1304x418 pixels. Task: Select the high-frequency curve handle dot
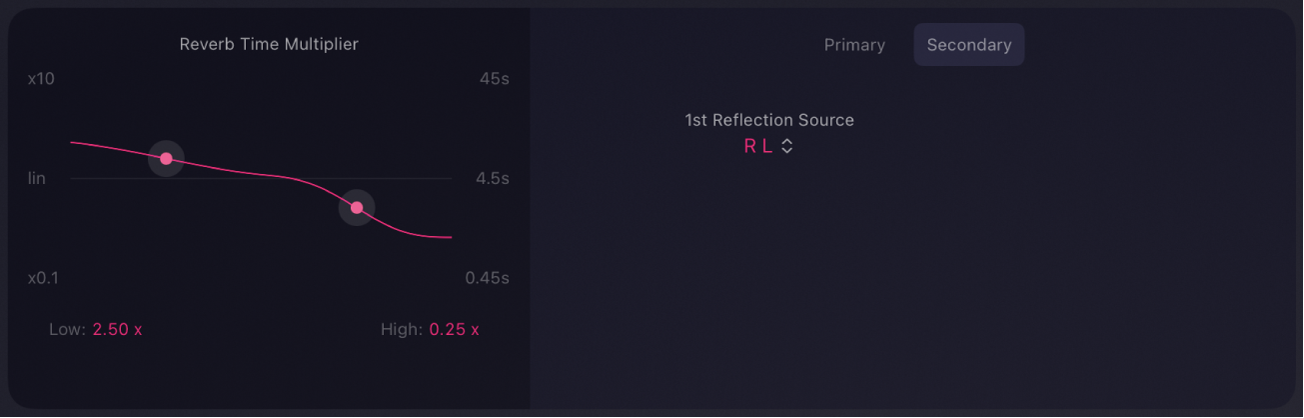click(357, 207)
